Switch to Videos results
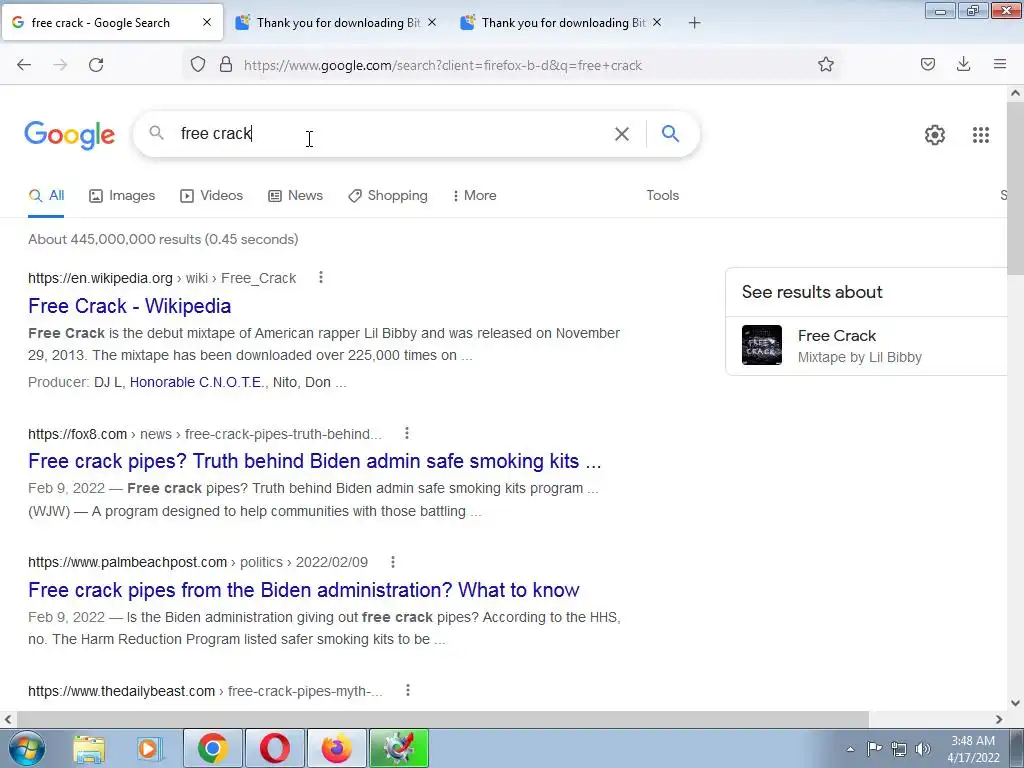 tap(212, 195)
